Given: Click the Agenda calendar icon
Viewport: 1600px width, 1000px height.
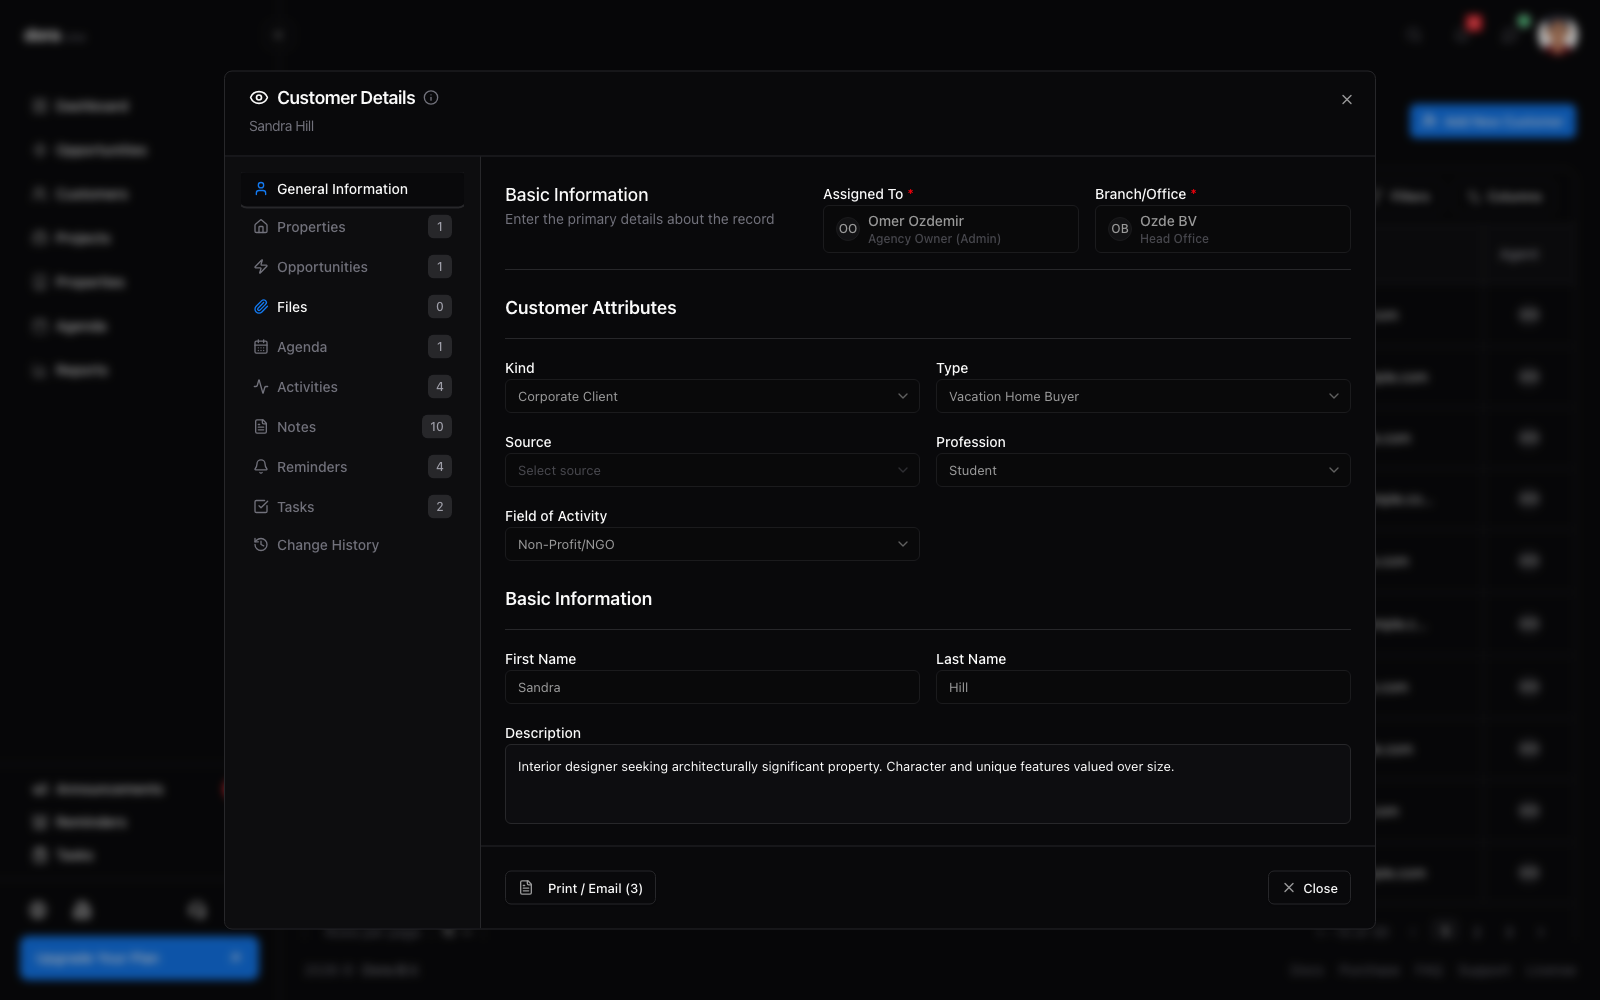Looking at the screenshot, I should (x=261, y=347).
